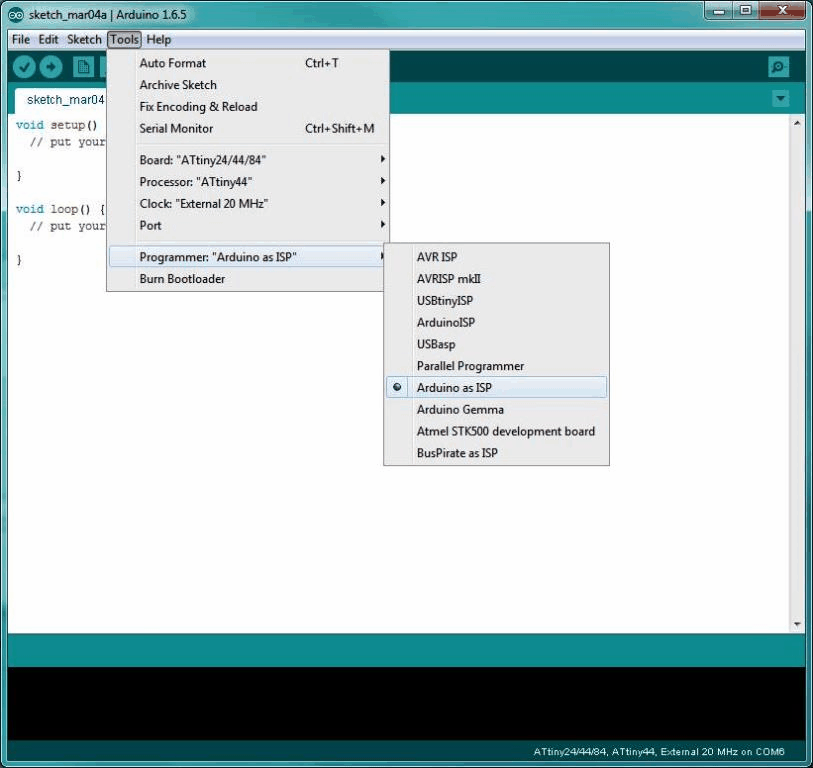Image resolution: width=813 pixels, height=768 pixels.
Task: Expand the Port submenu
Action: click(x=248, y=225)
